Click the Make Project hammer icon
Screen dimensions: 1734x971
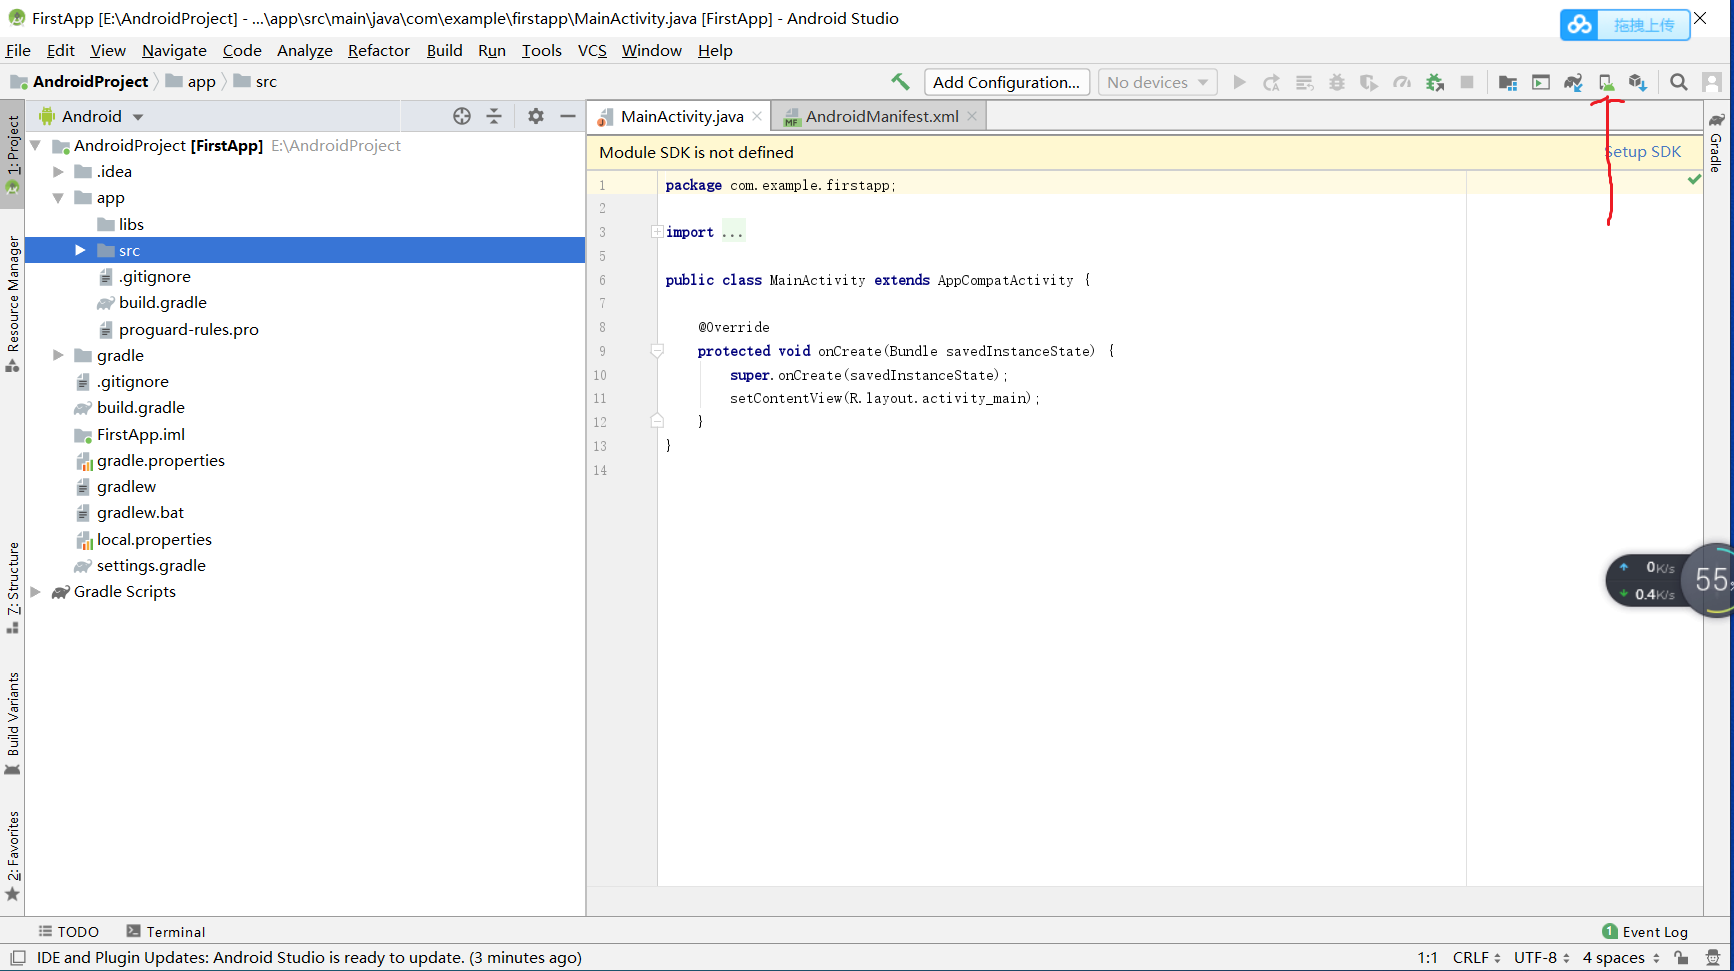click(900, 82)
